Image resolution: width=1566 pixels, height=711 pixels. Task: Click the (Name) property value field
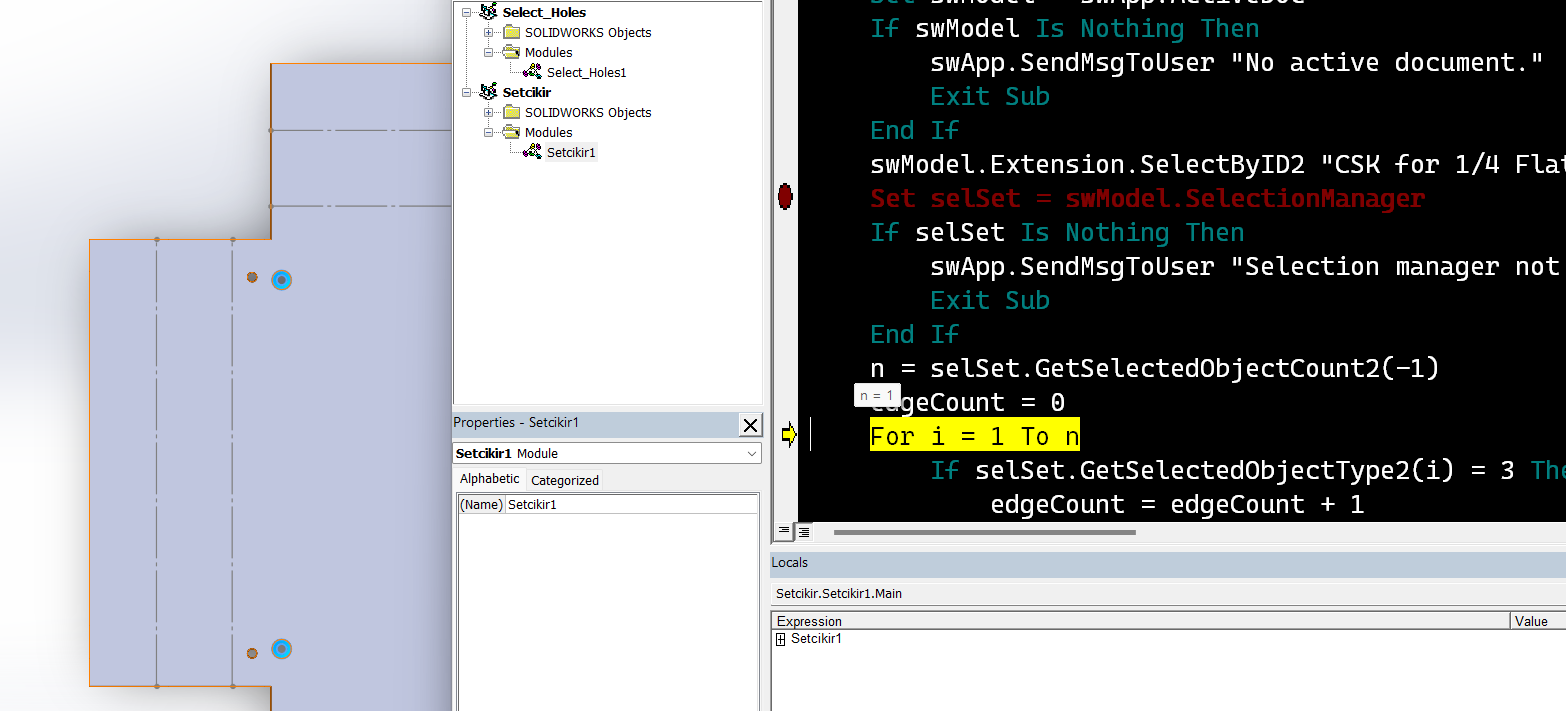click(630, 505)
